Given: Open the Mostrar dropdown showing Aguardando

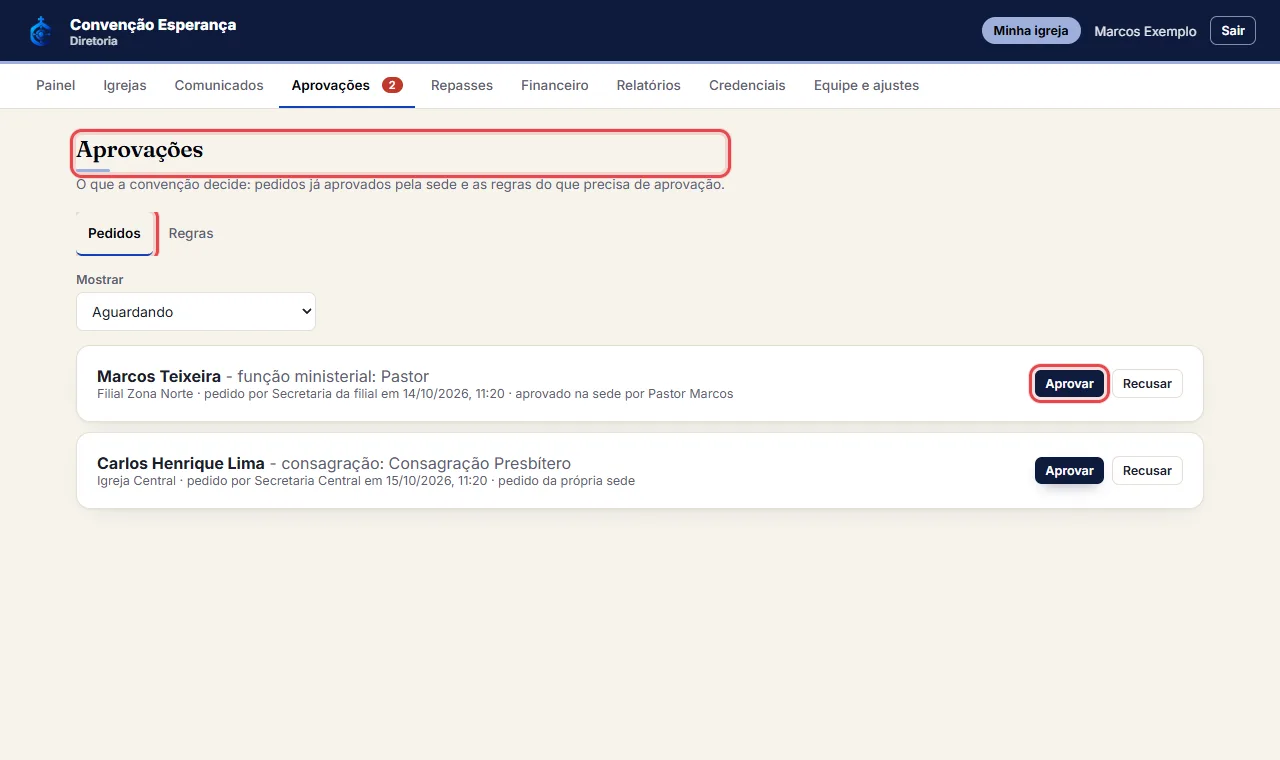Looking at the screenshot, I should [196, 311].
